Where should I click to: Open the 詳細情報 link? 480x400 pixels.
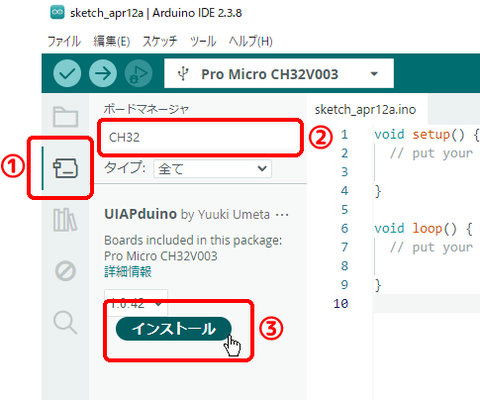128,272
